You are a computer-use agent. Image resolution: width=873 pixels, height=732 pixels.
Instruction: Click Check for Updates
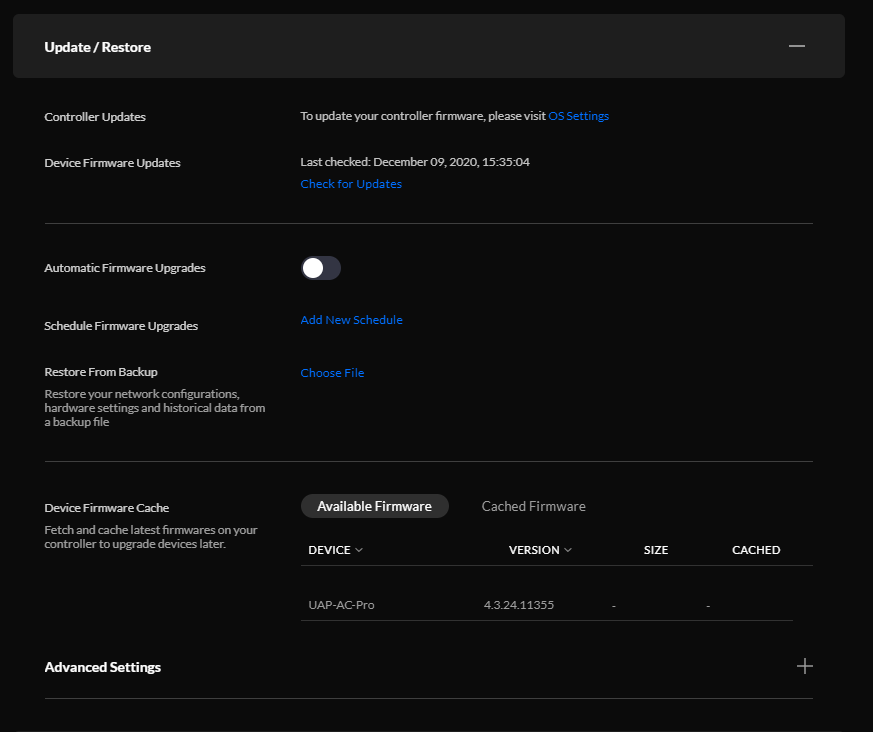(x=351, y=184)
